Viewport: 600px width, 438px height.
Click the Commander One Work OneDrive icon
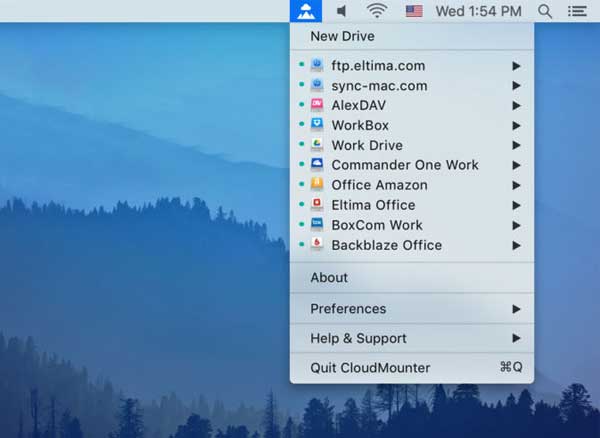tap(317, 164)
